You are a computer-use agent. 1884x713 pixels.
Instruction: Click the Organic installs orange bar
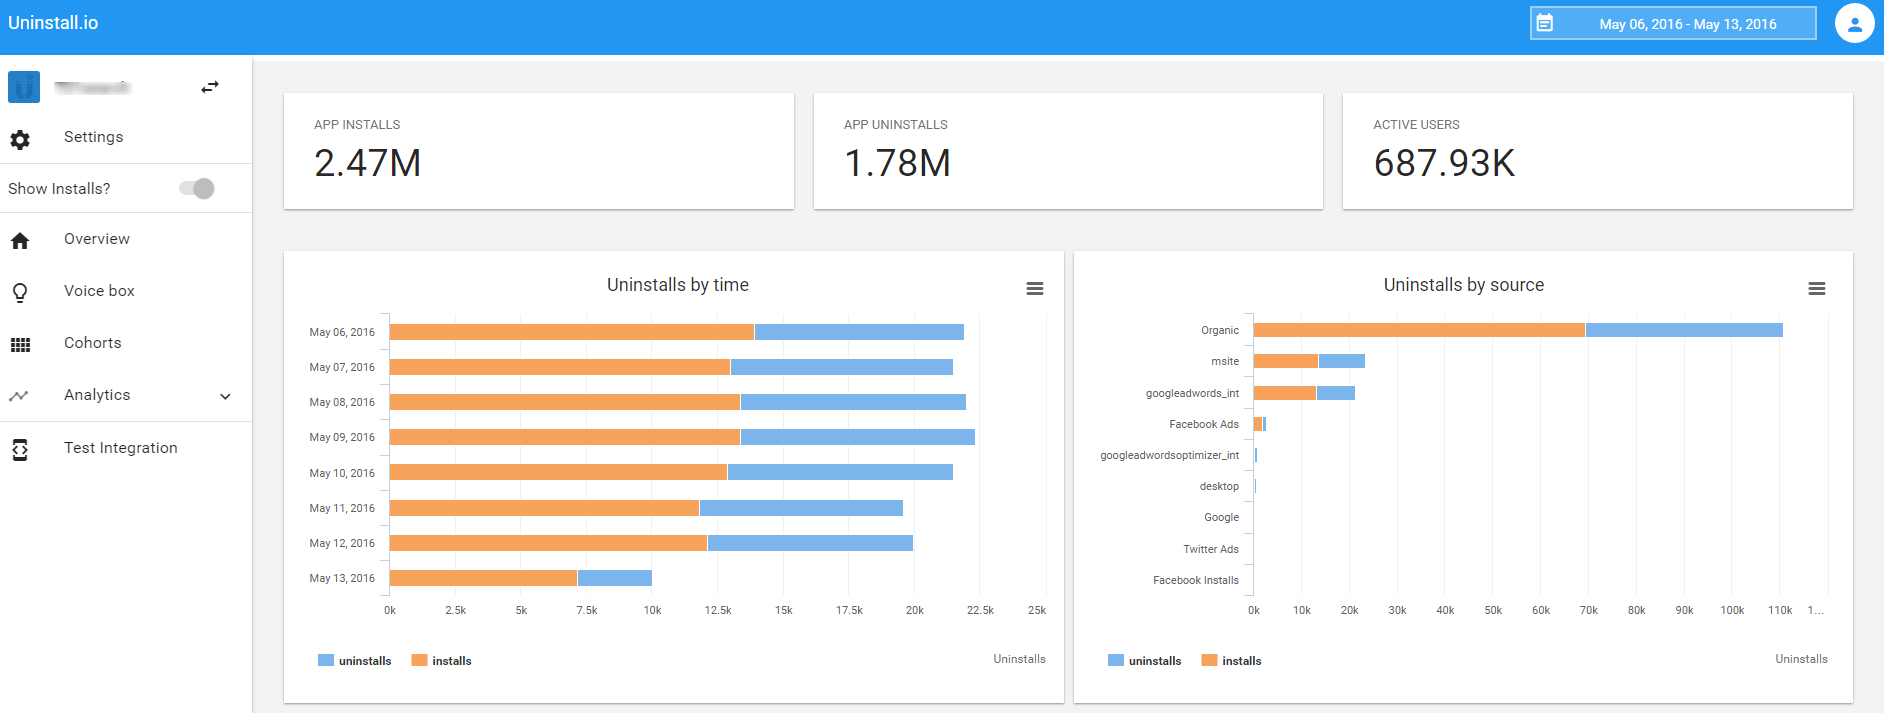(1418, 330)
